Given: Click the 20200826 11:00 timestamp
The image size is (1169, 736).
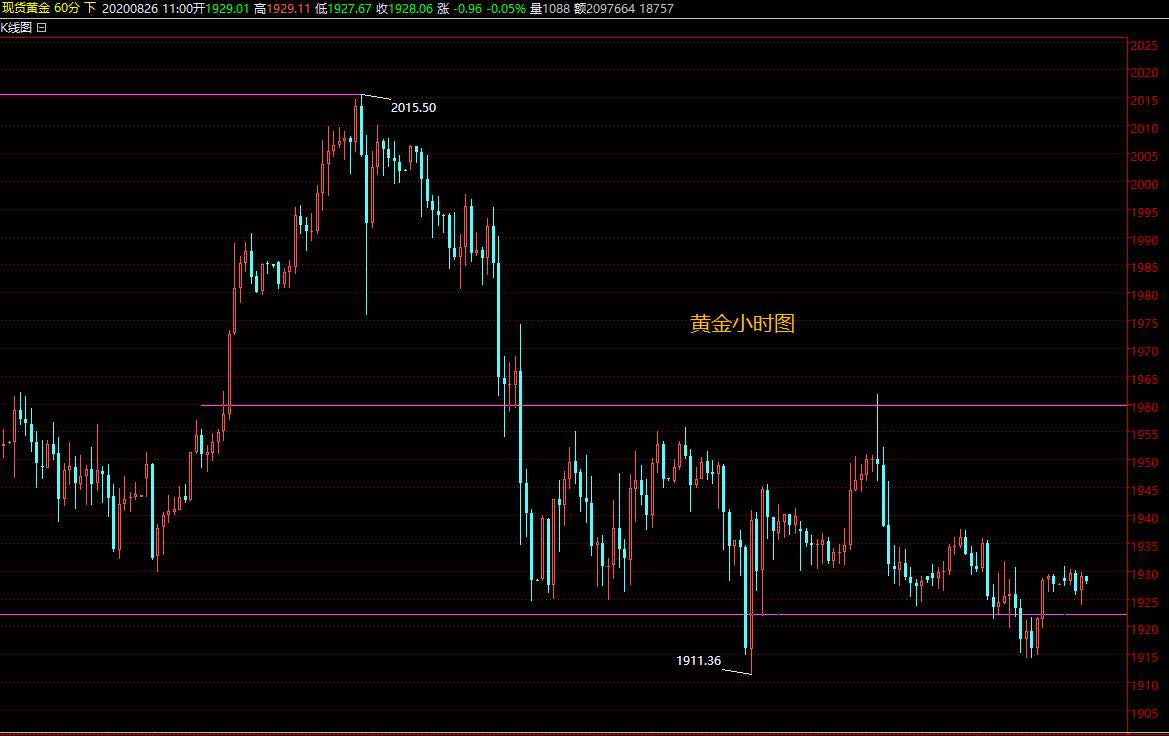Looking at the screenshot, I should click(x=148, y=8).
